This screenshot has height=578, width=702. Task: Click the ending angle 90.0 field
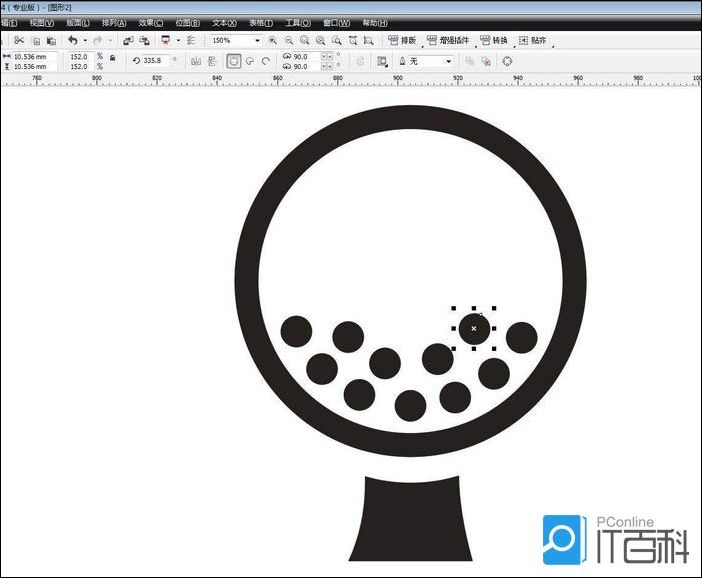point(306,67)
